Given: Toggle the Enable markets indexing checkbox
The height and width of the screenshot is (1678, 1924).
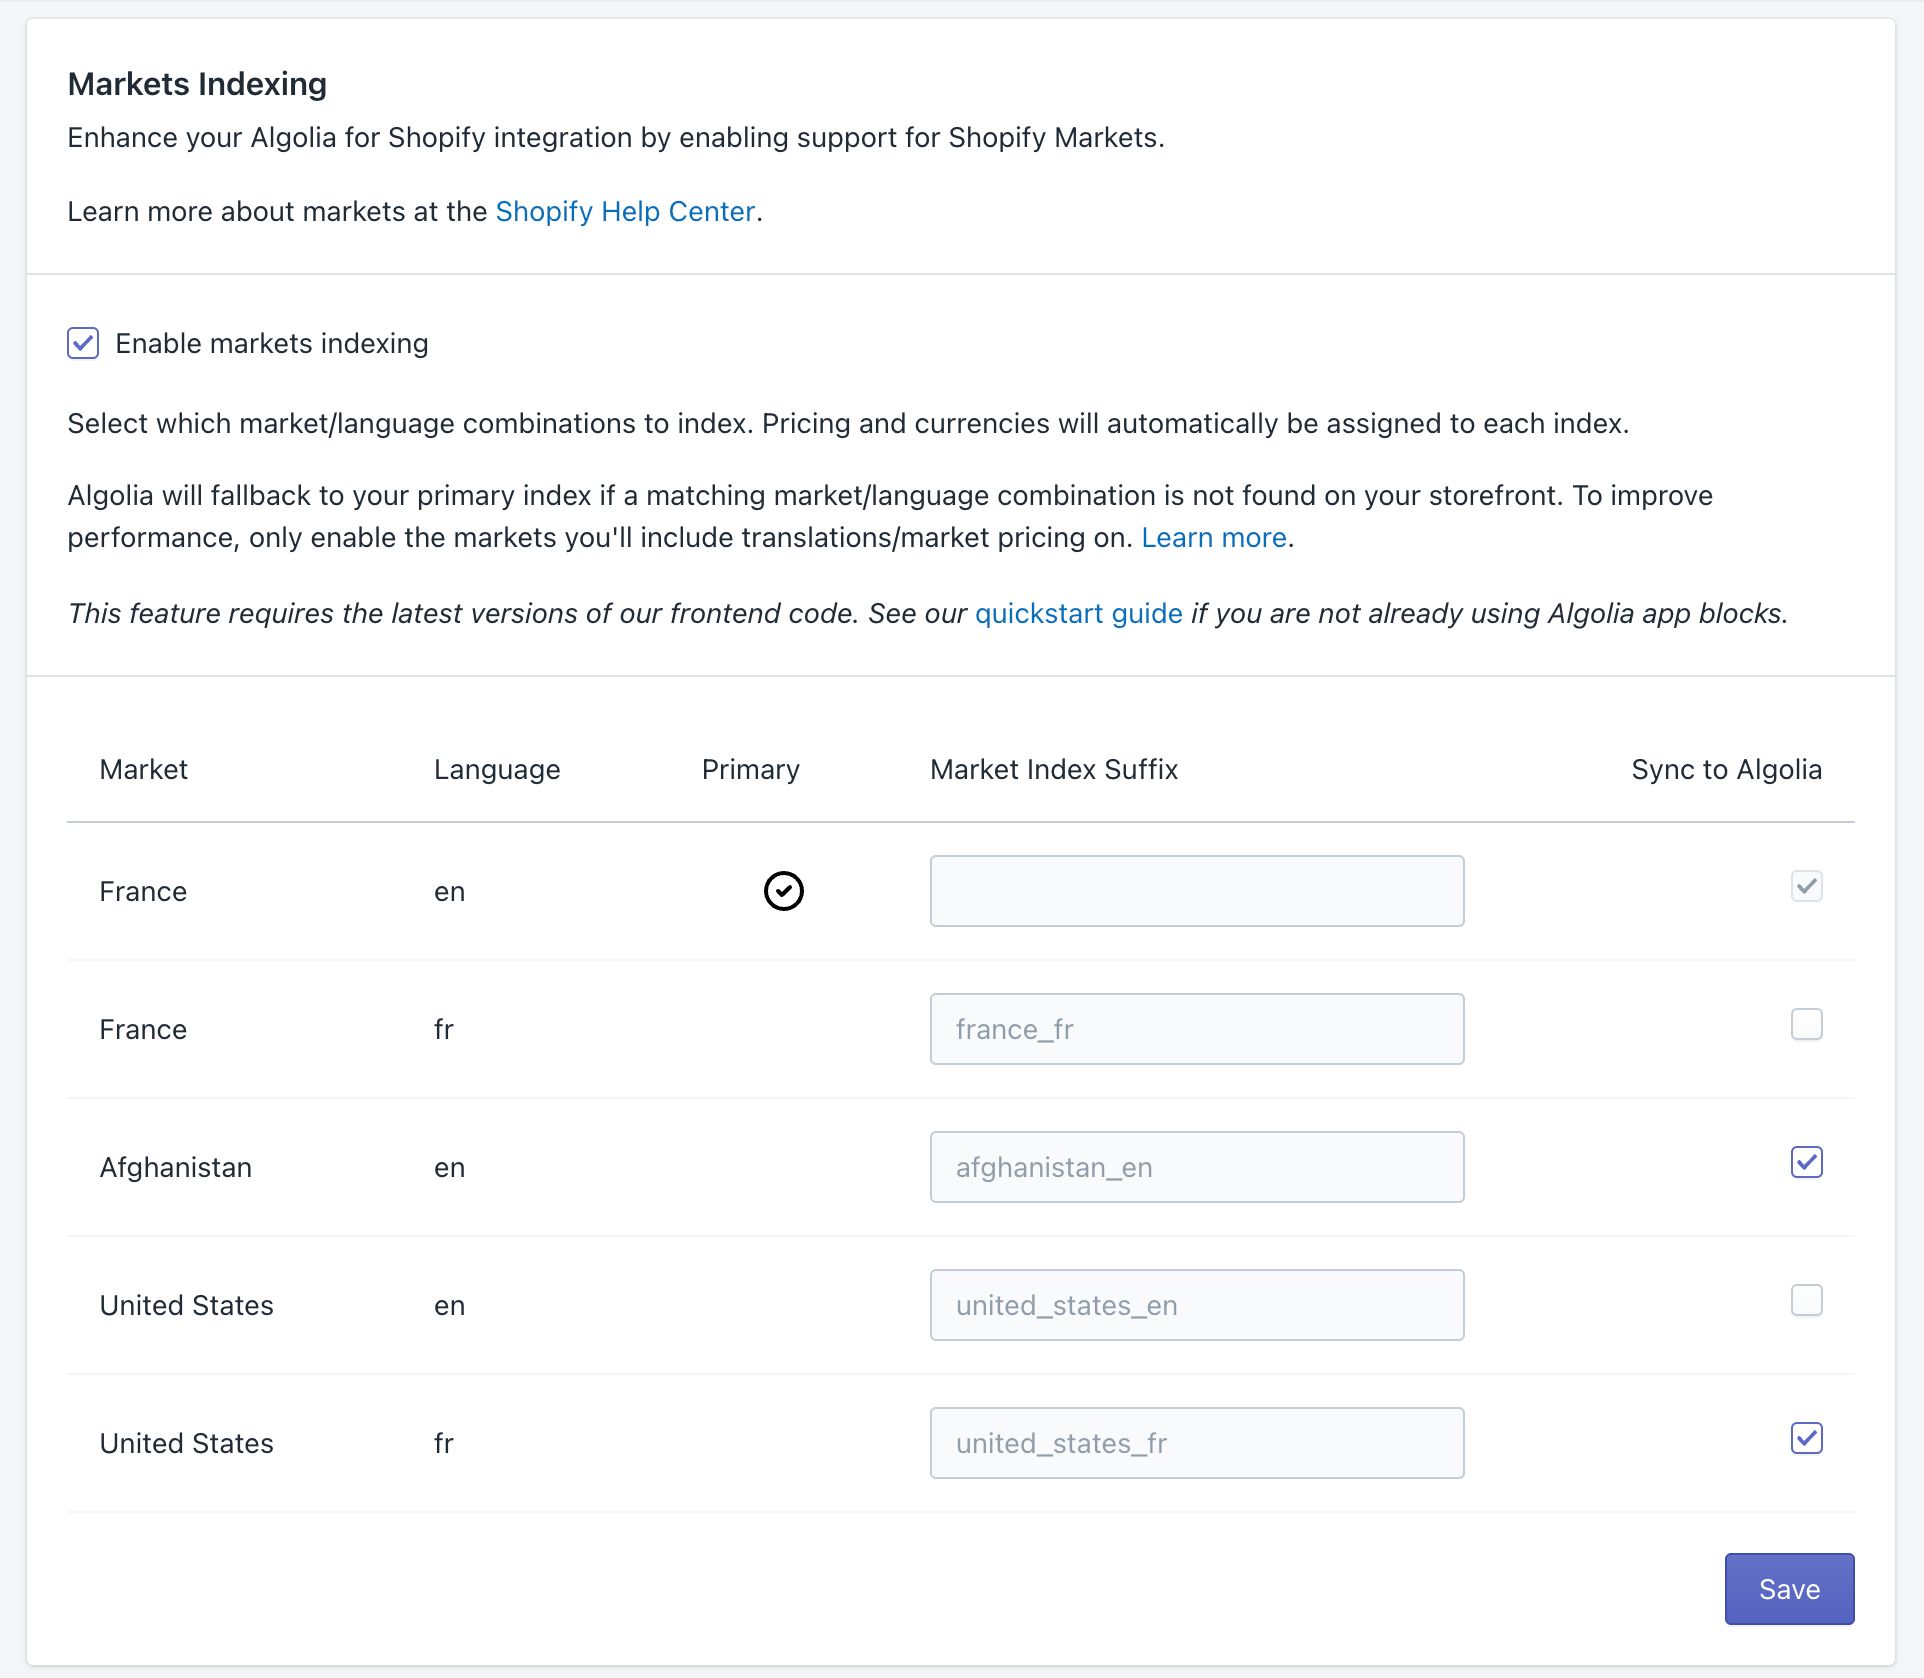Looking at the screenshot, I should click(83, 343).
